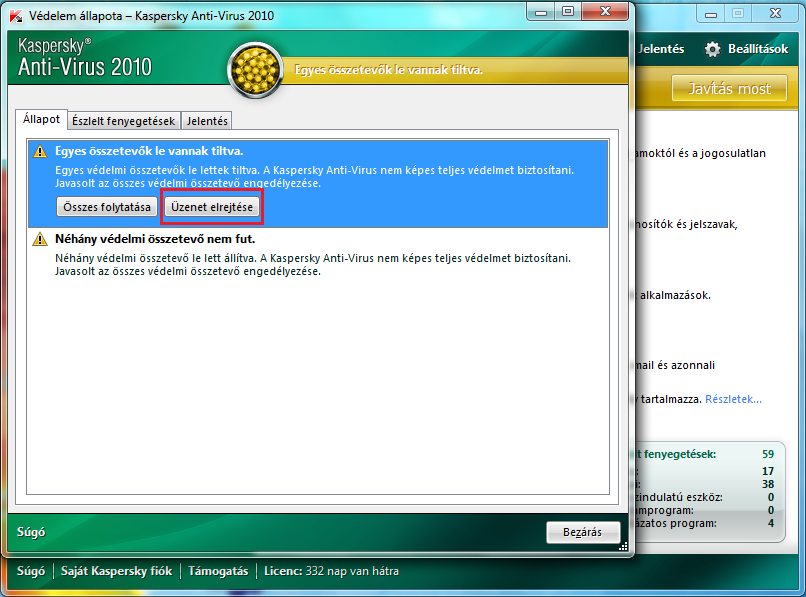Viewport: 806px width, 597px height.
Task: Click the Összes folytatása button
Action: click(x=107, y=207)
